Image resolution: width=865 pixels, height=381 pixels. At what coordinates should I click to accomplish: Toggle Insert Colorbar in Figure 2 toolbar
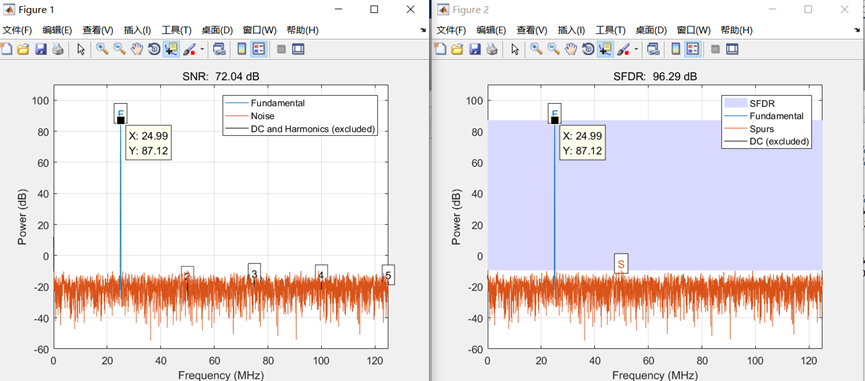676,50
